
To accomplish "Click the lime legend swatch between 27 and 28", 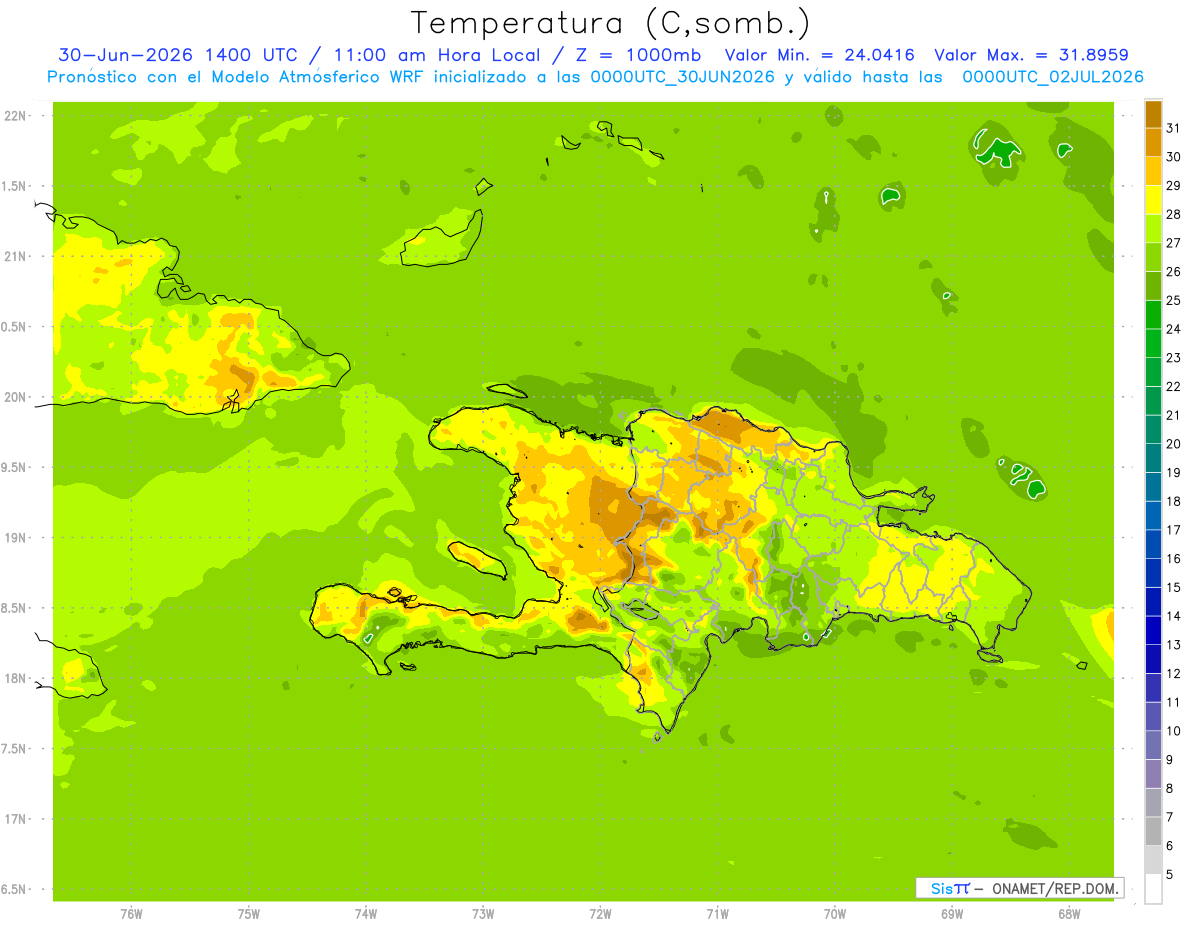I will (1153, 228).
